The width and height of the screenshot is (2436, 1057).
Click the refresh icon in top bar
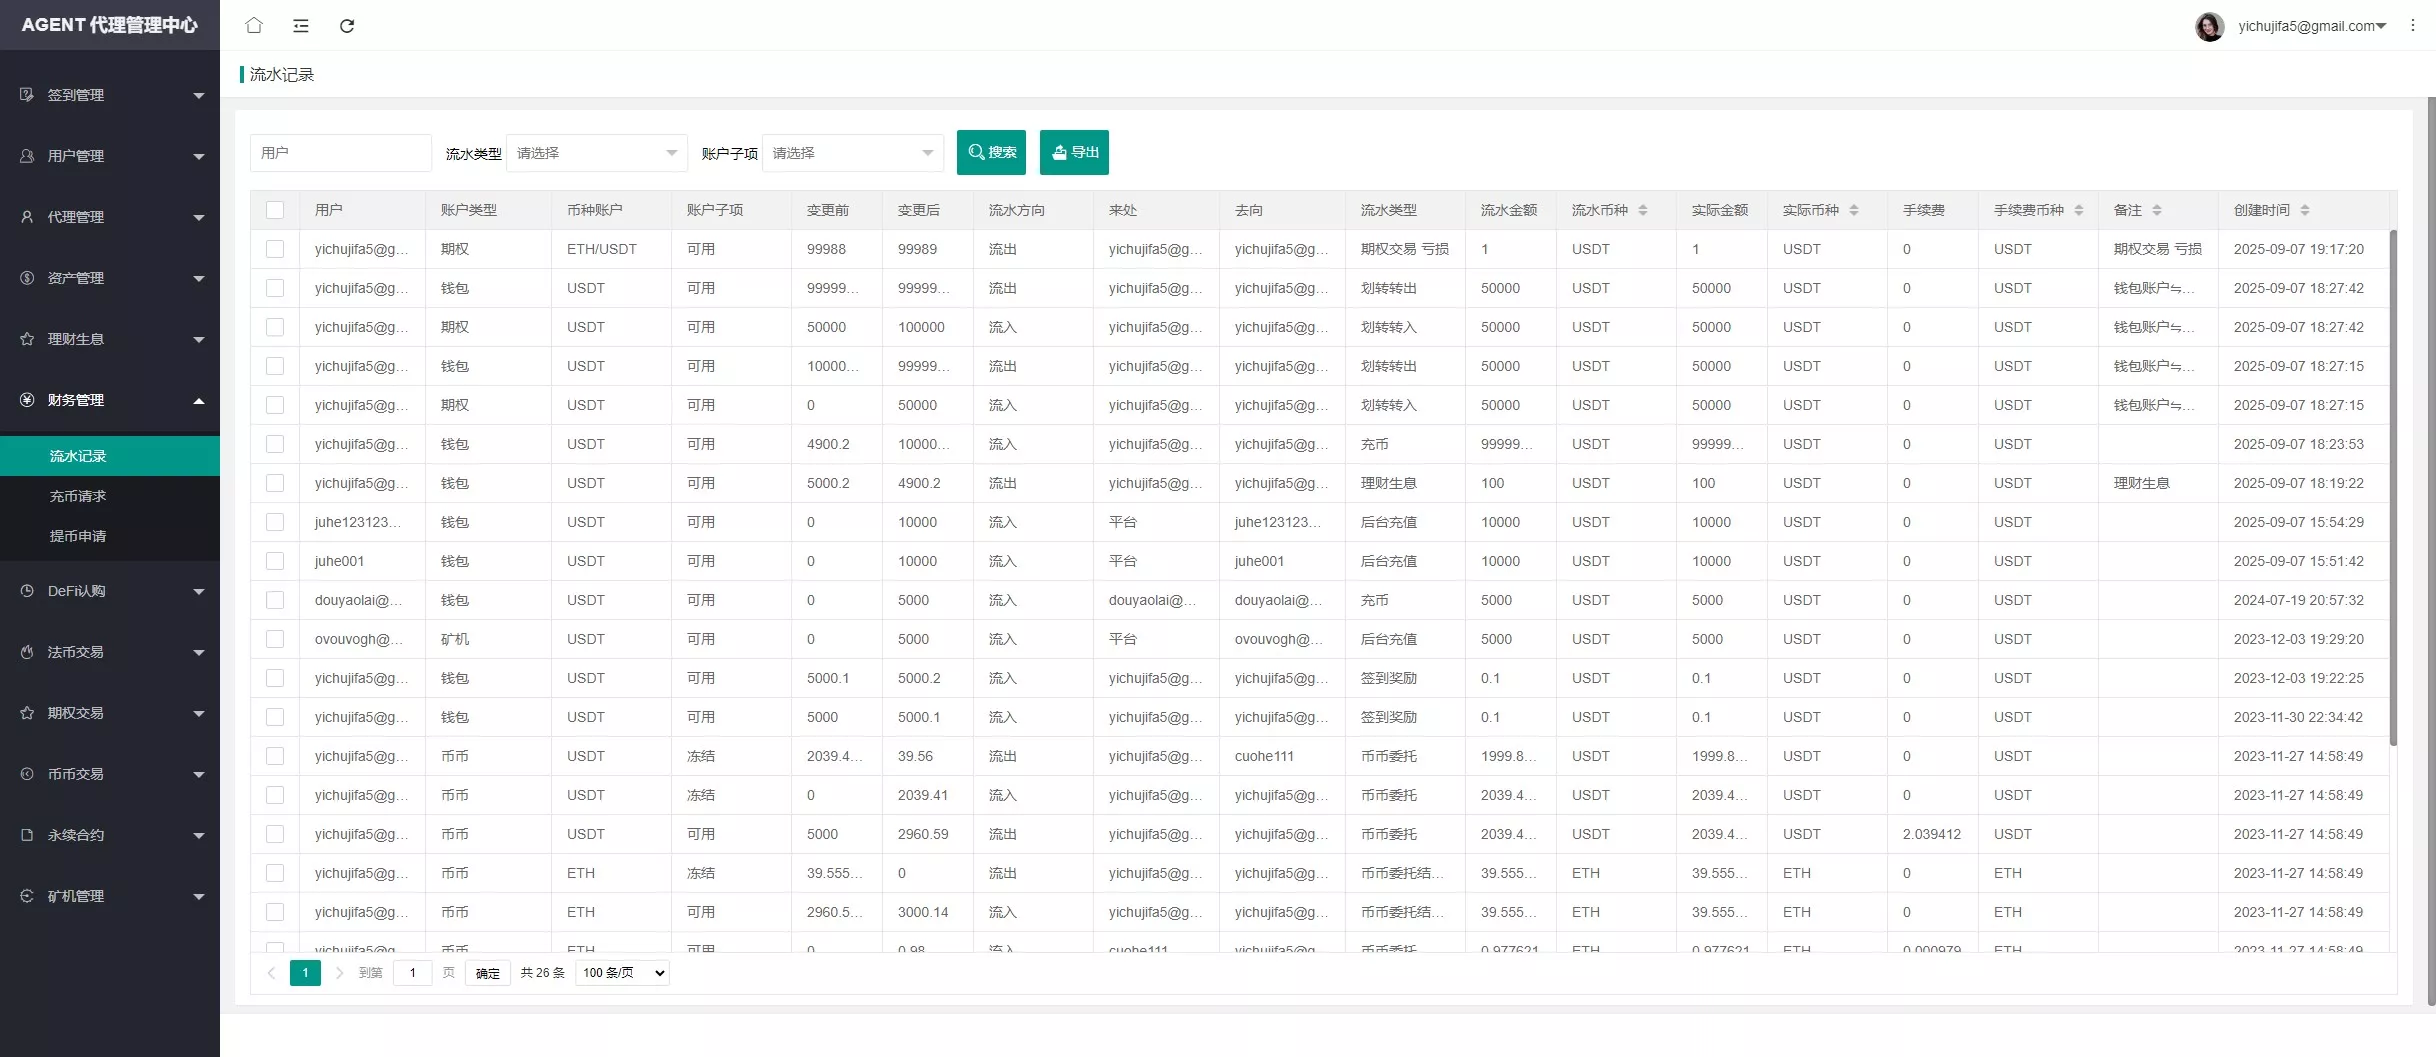(347, 26)
